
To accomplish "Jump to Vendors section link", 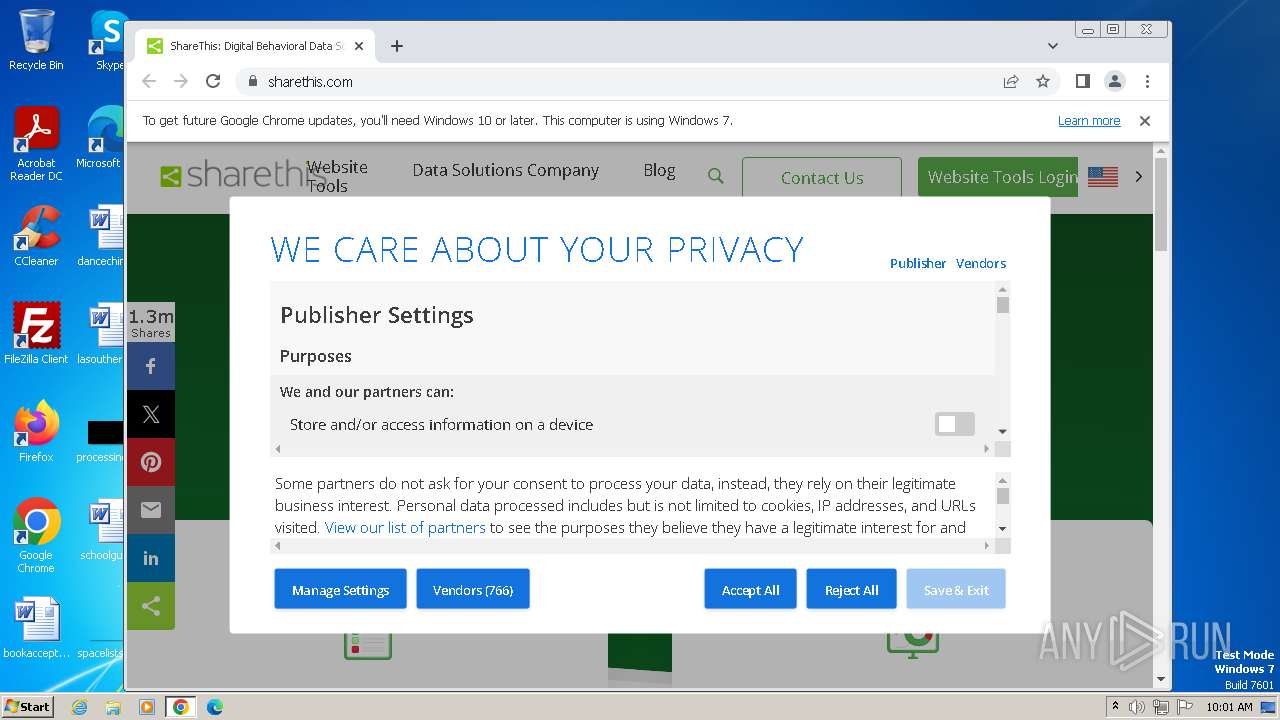I will 981,263.
